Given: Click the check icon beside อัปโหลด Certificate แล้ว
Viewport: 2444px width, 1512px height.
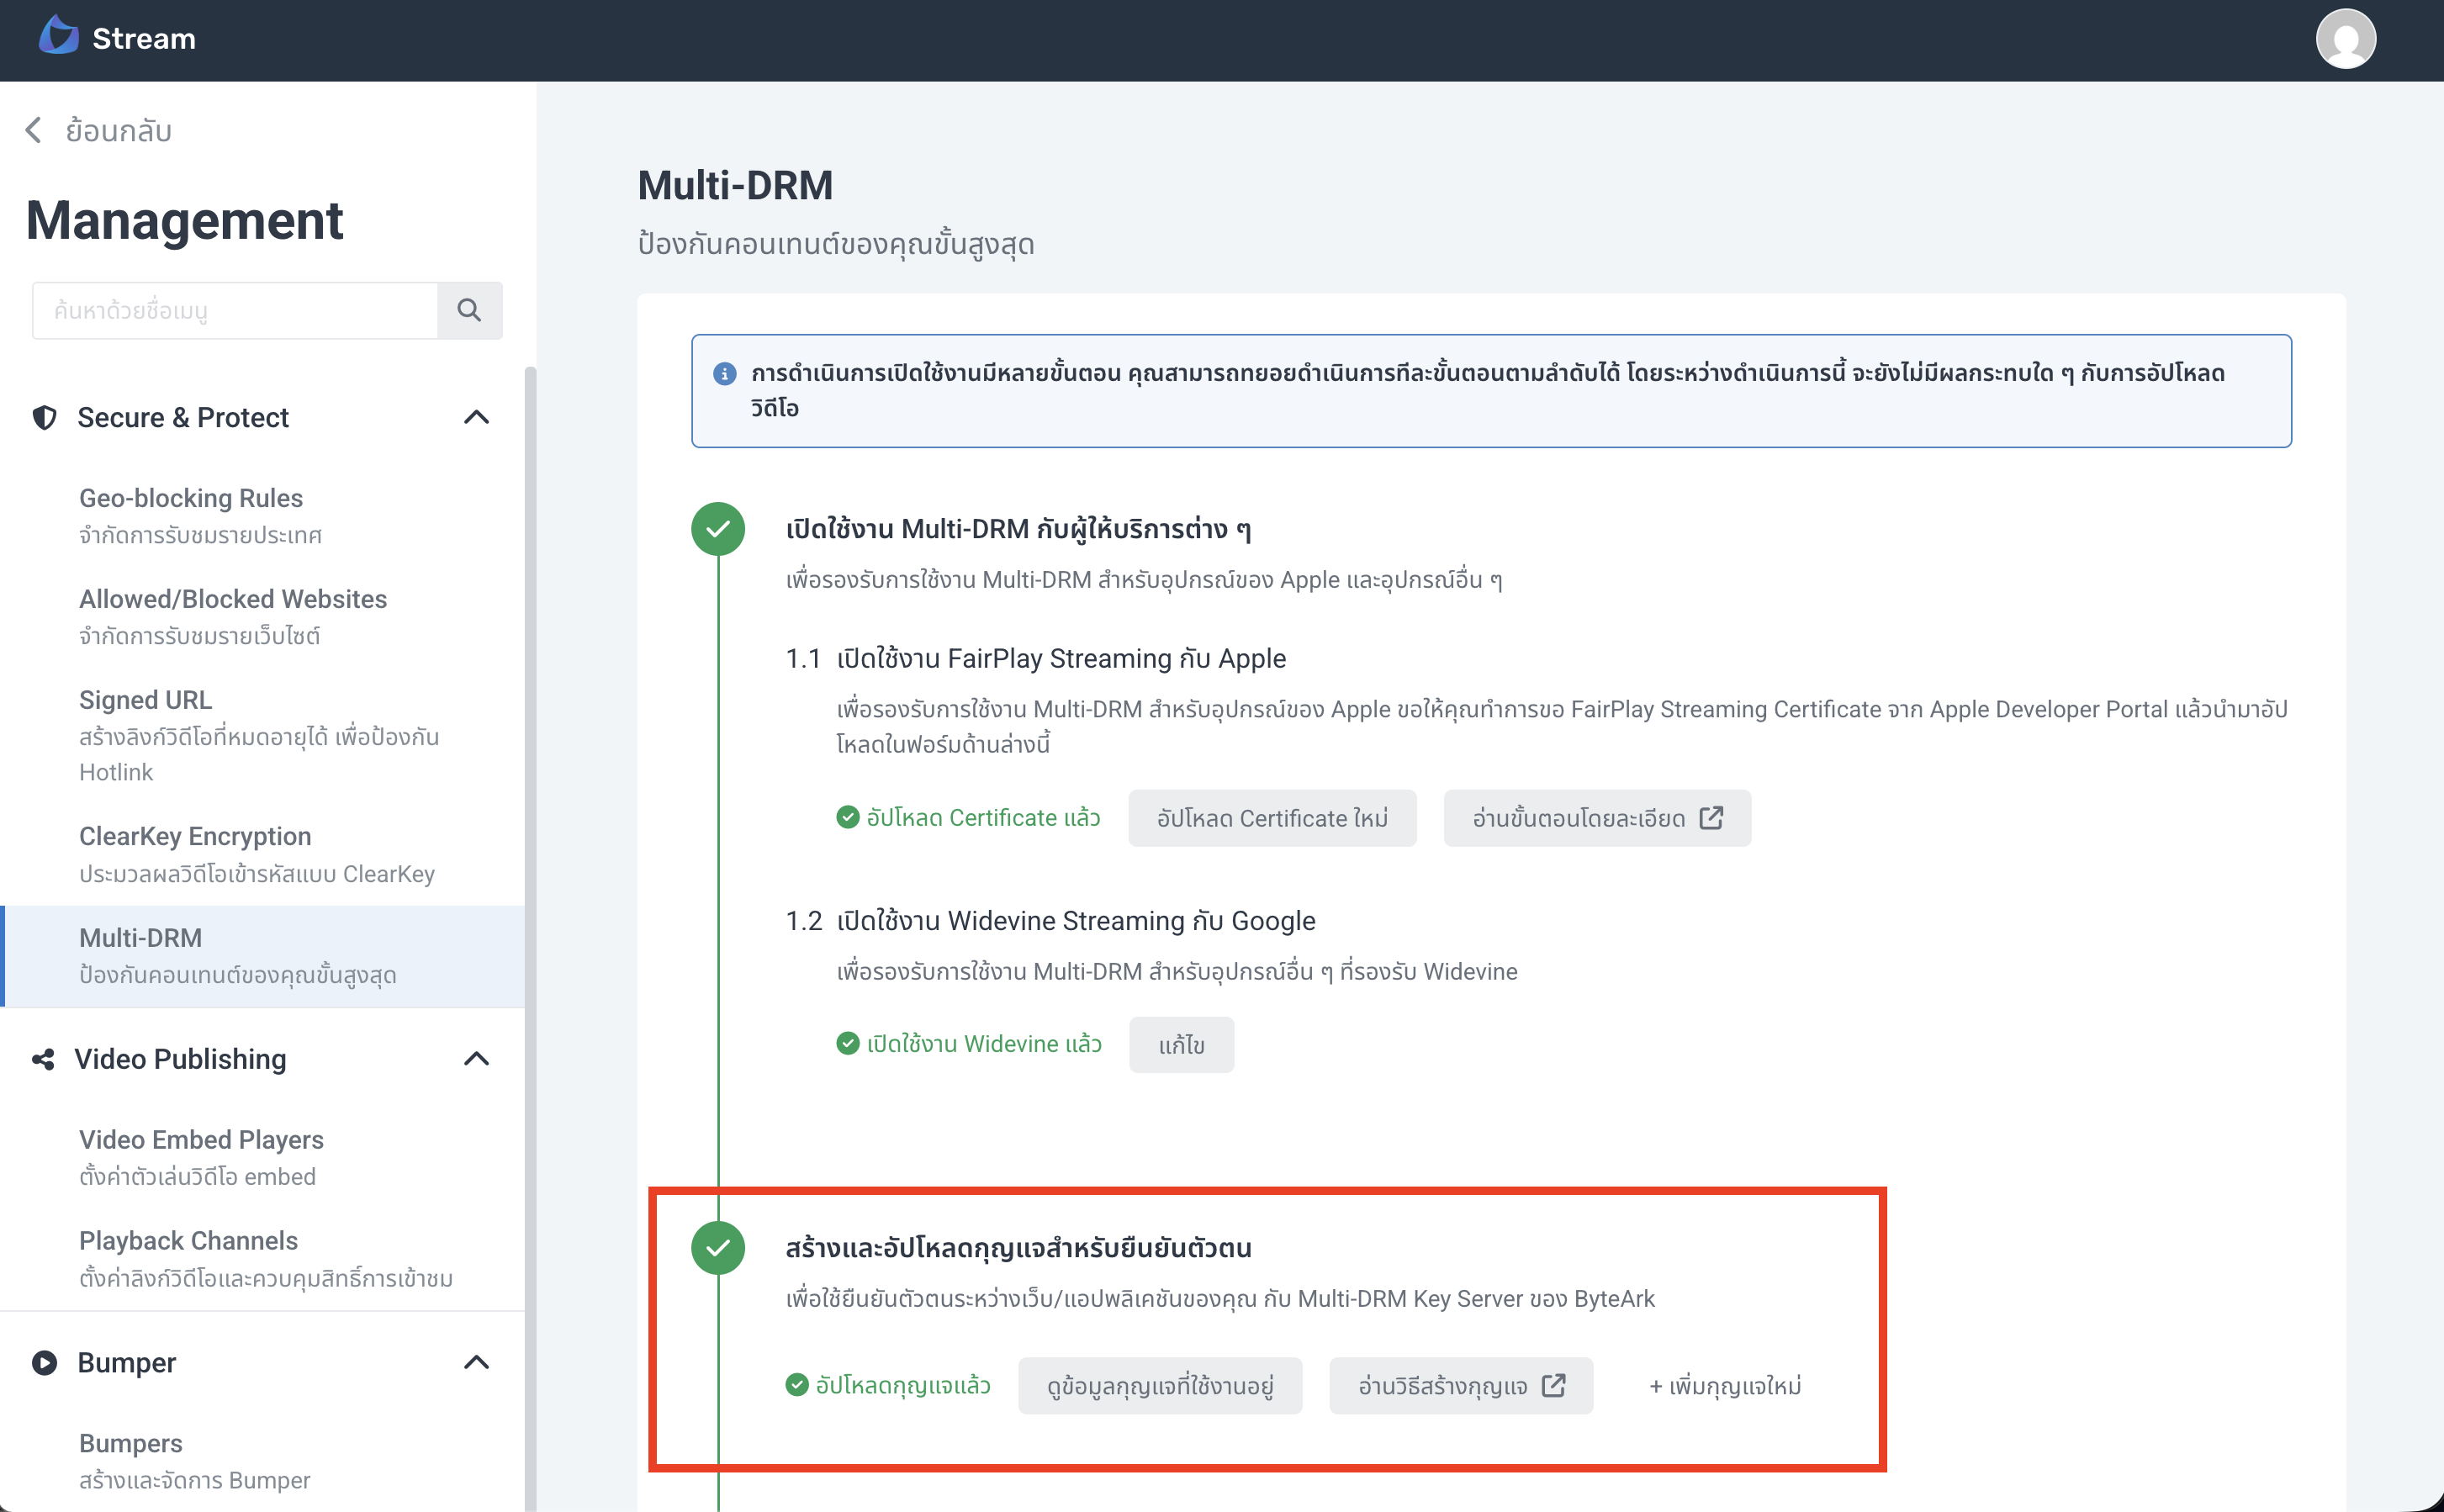Looking at the screenshot, I should pyautogui.click(x=847, y=817).
